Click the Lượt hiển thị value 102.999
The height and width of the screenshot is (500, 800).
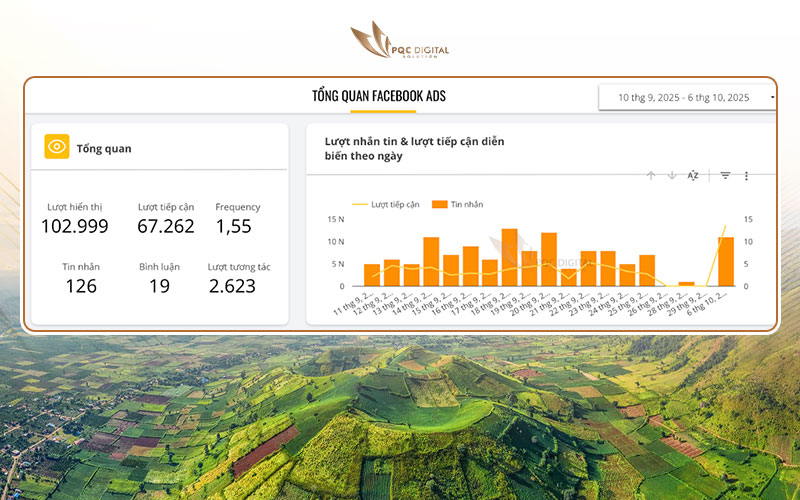point(74,226)
